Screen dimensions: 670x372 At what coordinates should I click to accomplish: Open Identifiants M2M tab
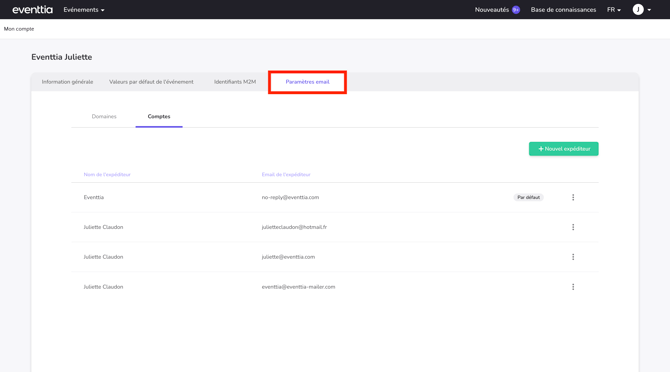point(235,82)
